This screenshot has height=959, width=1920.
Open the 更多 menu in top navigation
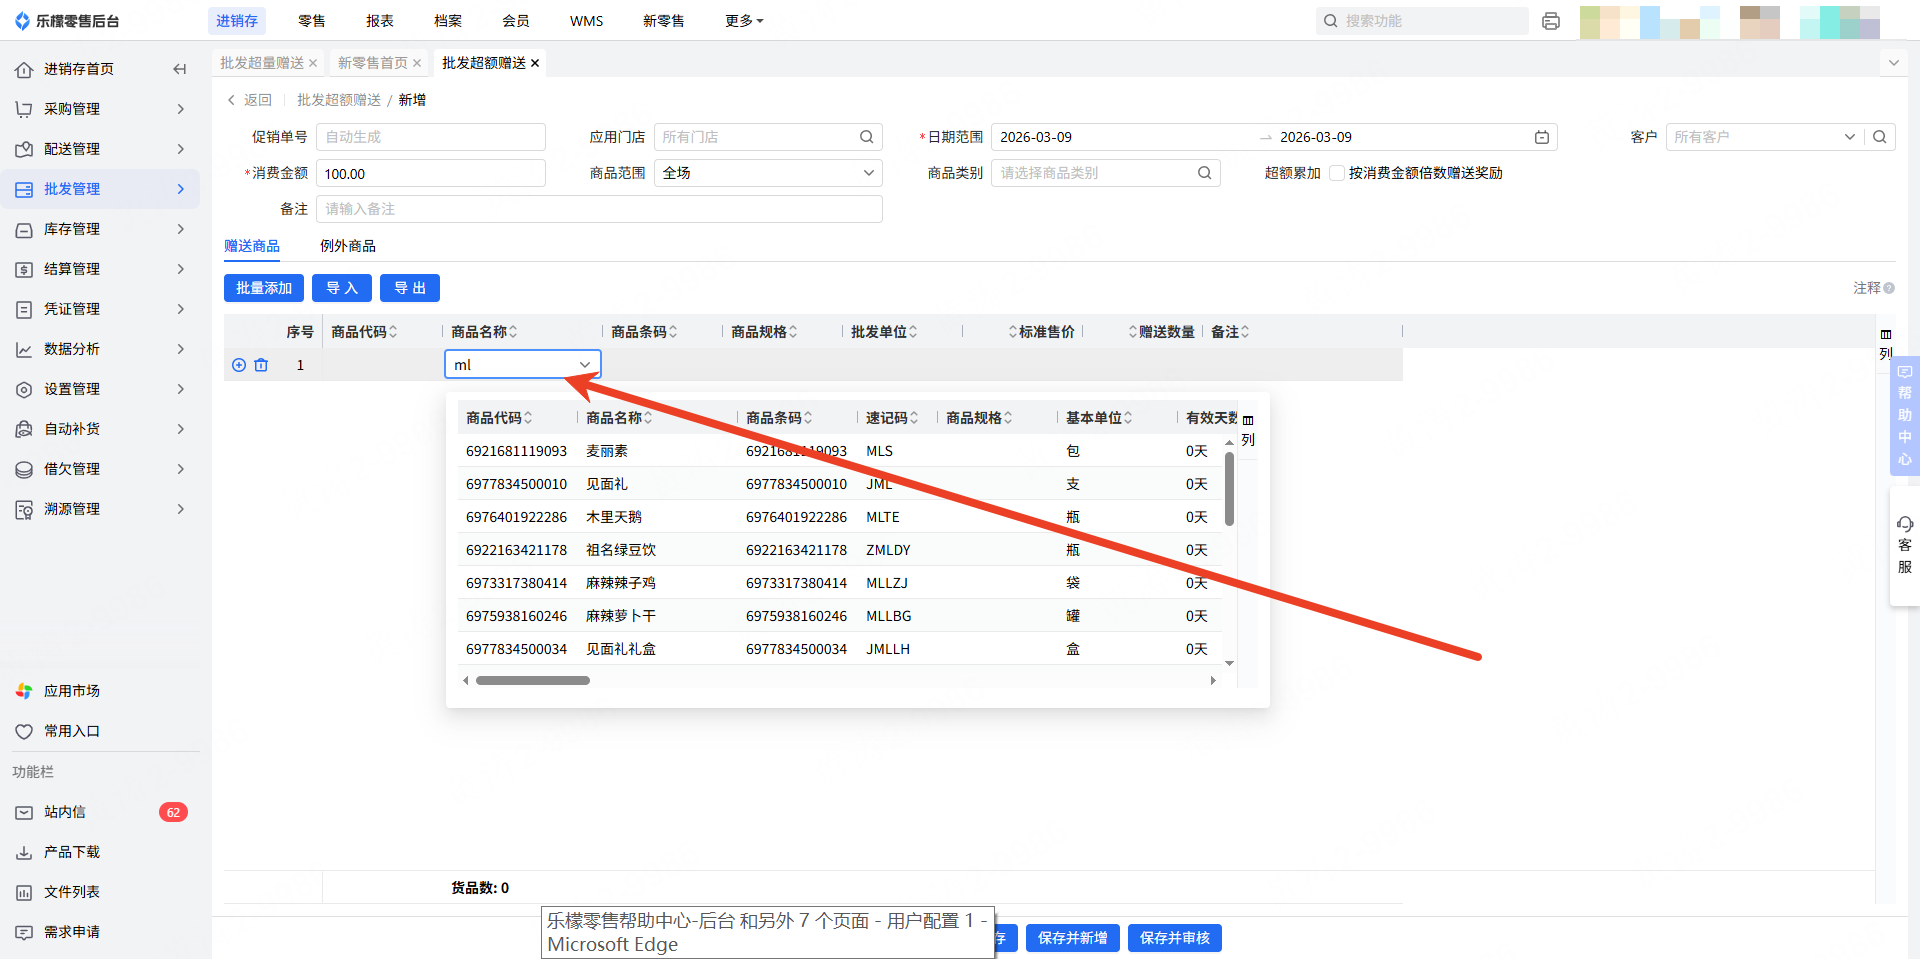(744, 21)
